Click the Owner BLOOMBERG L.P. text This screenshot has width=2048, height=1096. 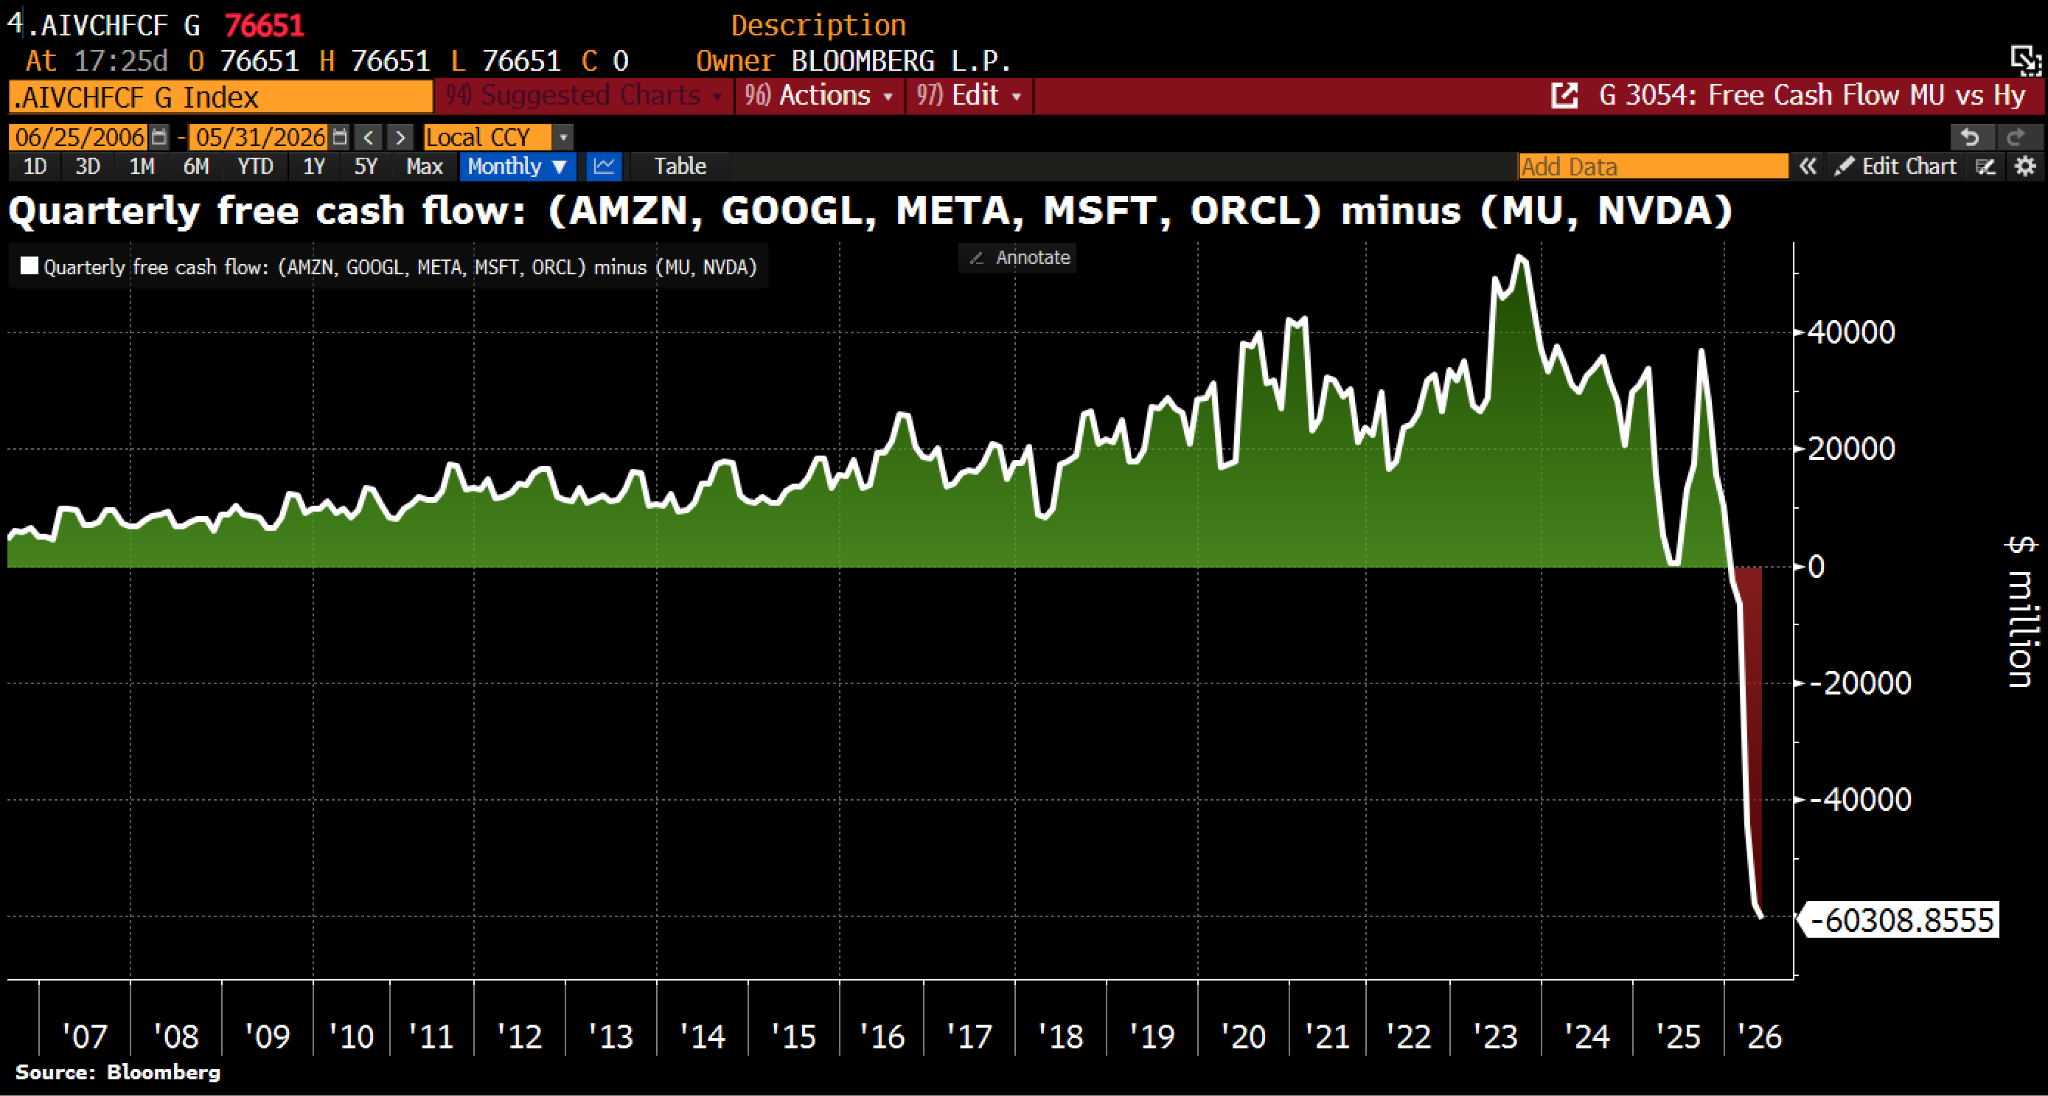853,61
